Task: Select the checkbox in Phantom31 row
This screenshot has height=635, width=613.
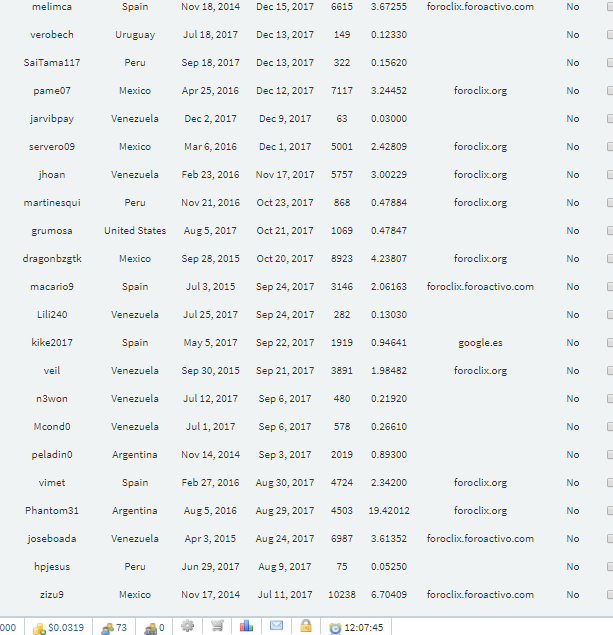Action: (x=610, y=510)
